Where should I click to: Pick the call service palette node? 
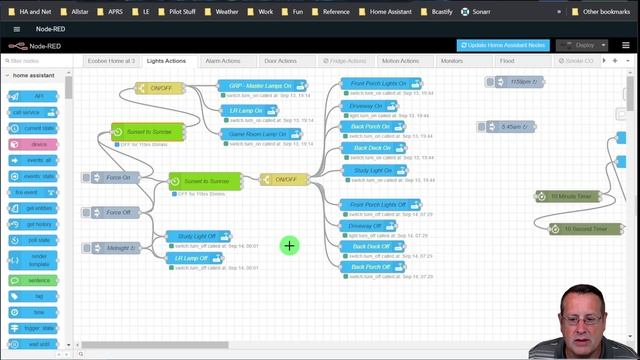[x=33, y=112]
